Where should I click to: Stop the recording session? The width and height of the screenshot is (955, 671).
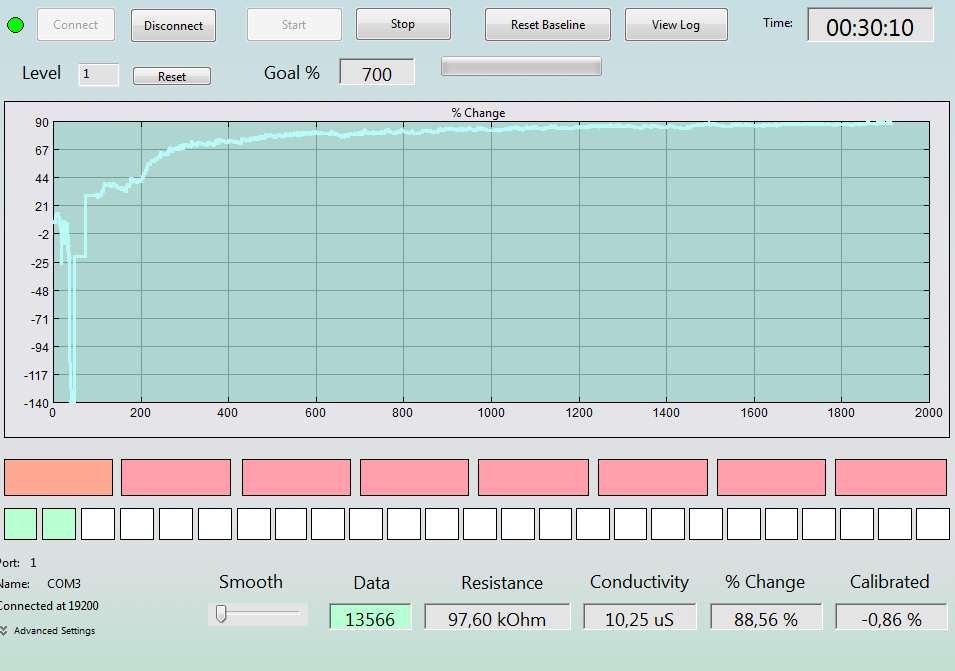[403, 24]
